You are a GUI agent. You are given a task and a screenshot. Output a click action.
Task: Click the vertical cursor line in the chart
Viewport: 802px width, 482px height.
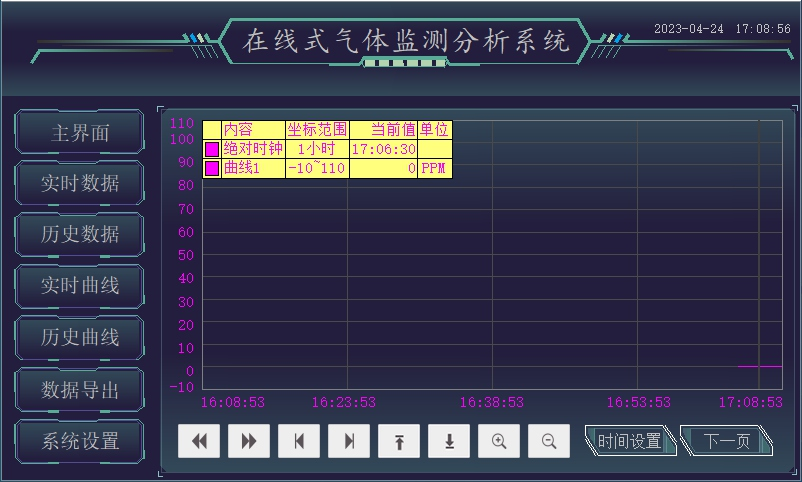point(759,255)
